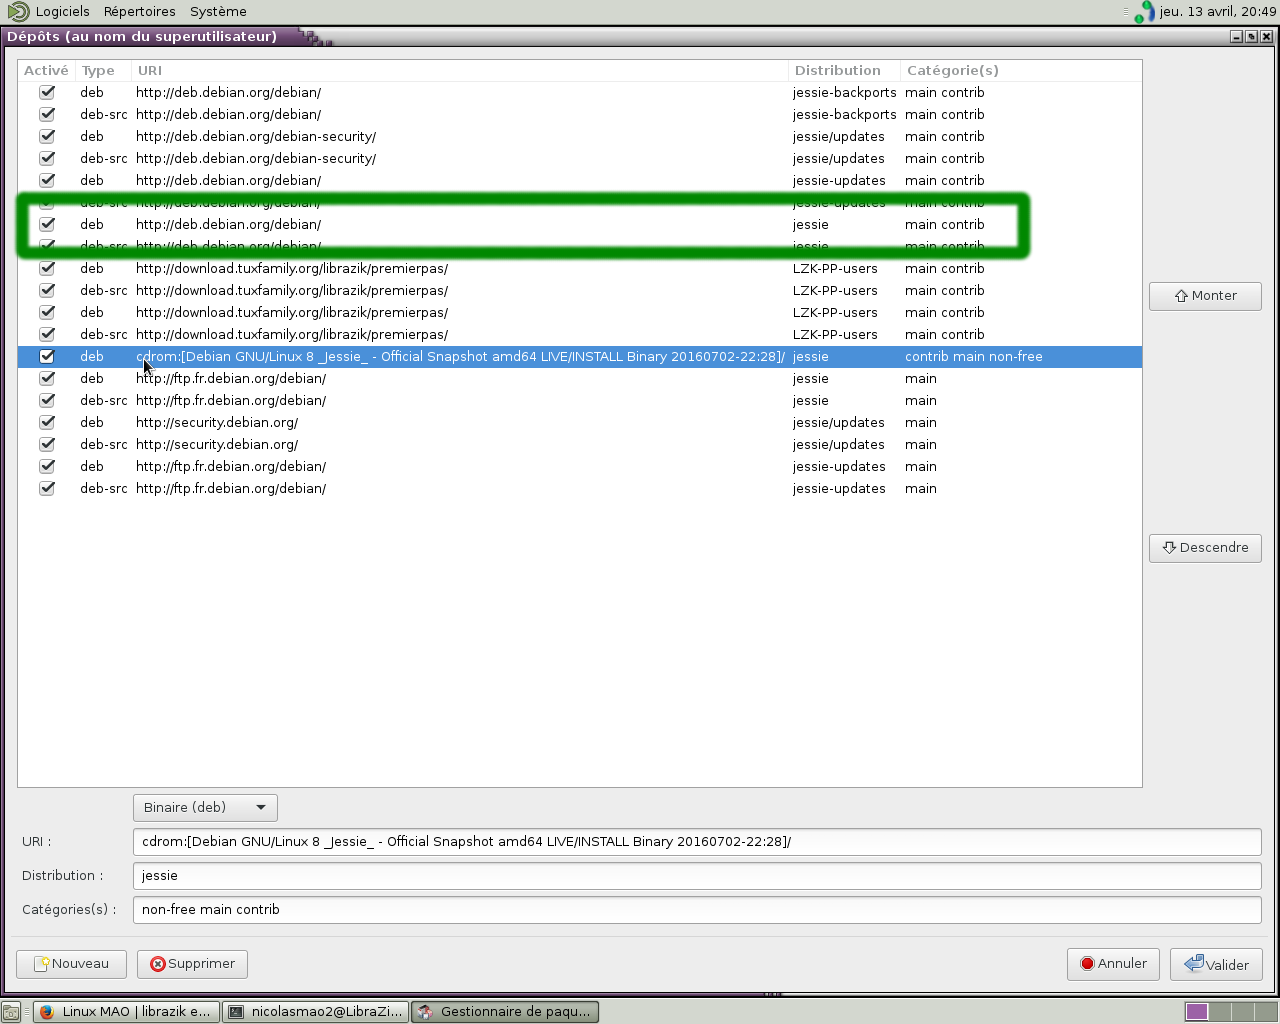
Task: Select the active purple workspace in the pager
Action: coord(1197,1012)
